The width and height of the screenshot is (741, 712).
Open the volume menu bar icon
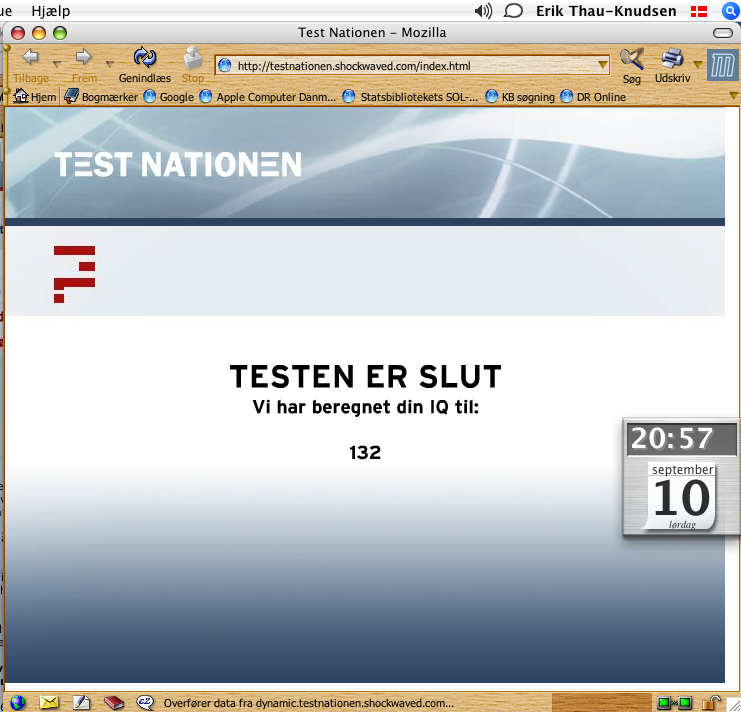click(483, 10)
